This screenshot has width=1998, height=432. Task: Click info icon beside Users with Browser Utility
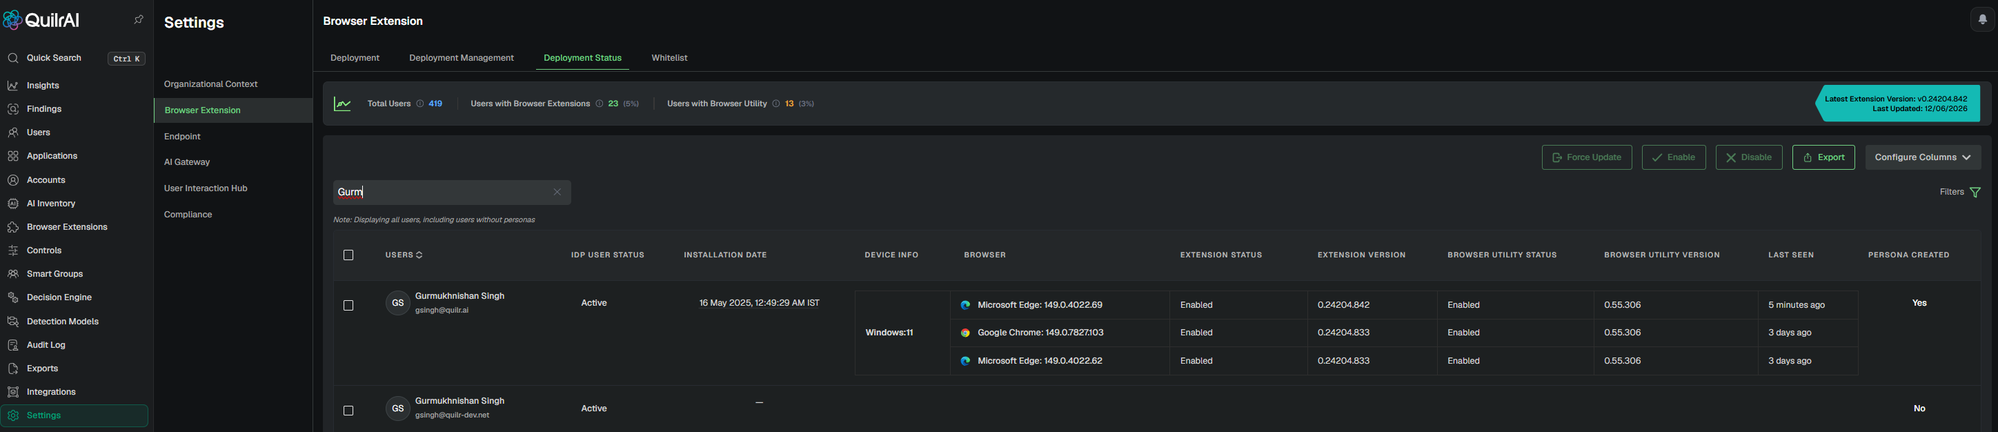(x=776, y=104)
